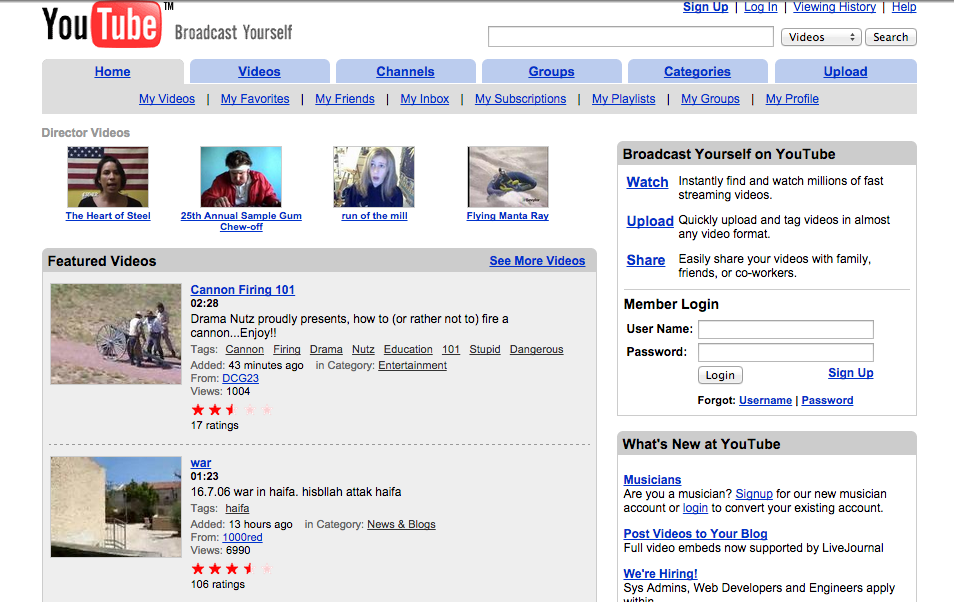This screenshot has height=602, width=954.
Task: Open News & Blogs category link
Action: (401, 524)
